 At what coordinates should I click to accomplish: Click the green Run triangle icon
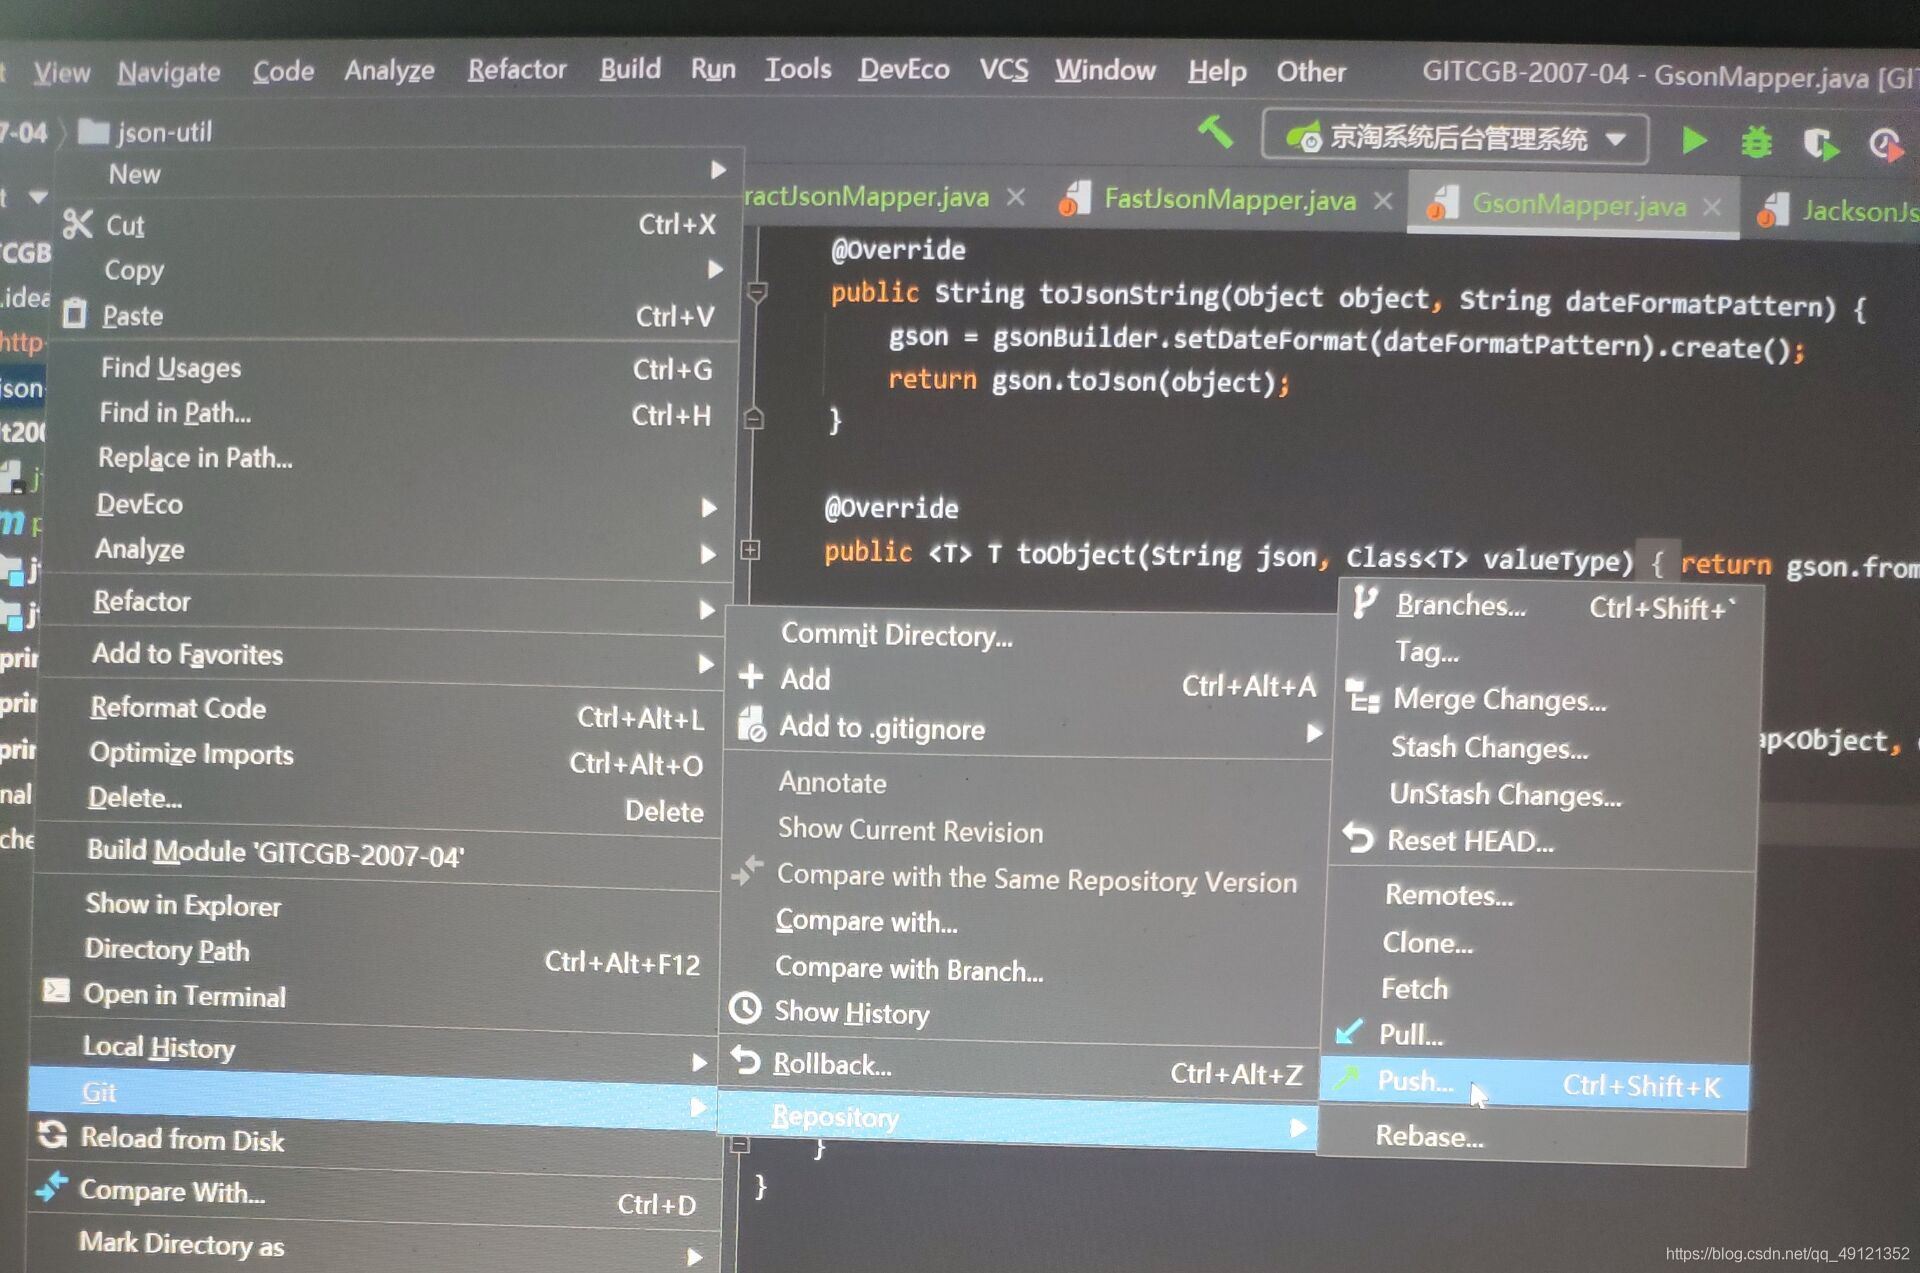point(1693,141)
